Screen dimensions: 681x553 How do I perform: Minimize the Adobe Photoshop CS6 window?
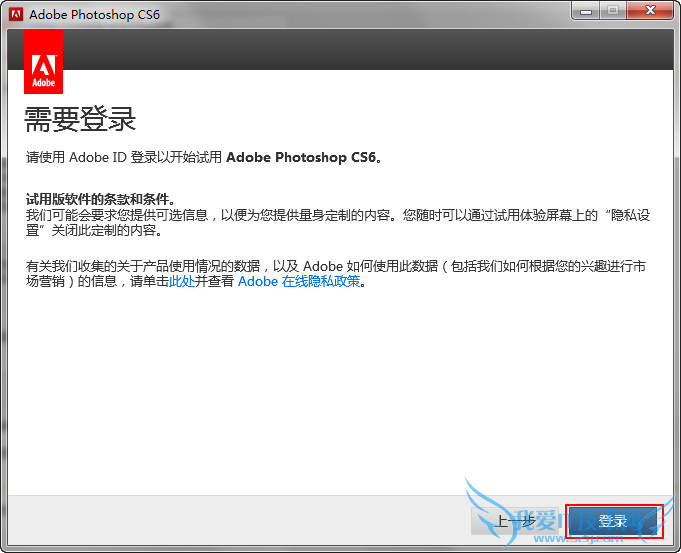[586, 11]
